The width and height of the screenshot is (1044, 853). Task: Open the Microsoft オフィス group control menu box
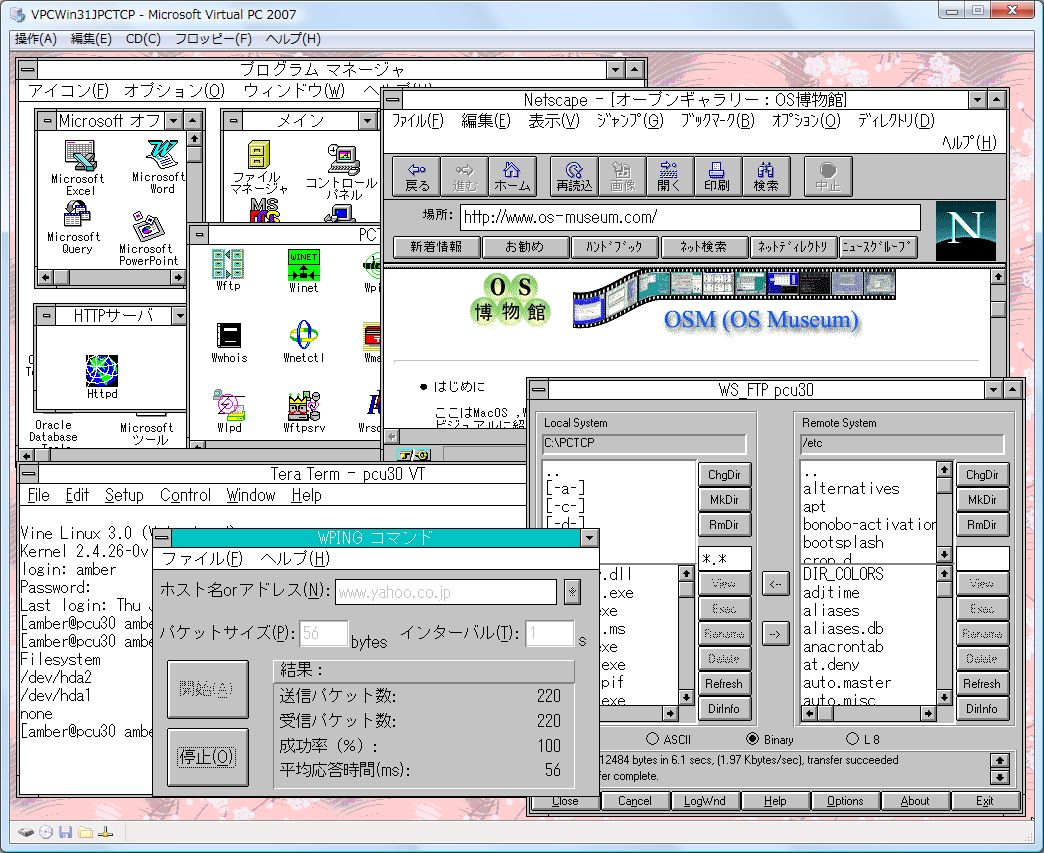click(47, 121)
